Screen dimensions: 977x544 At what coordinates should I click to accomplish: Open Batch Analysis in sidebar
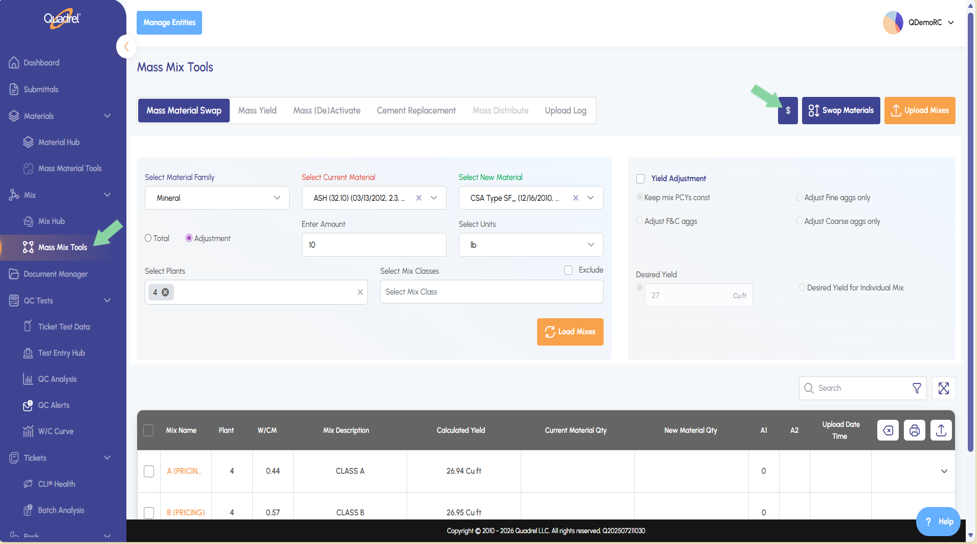pos(60,510)
